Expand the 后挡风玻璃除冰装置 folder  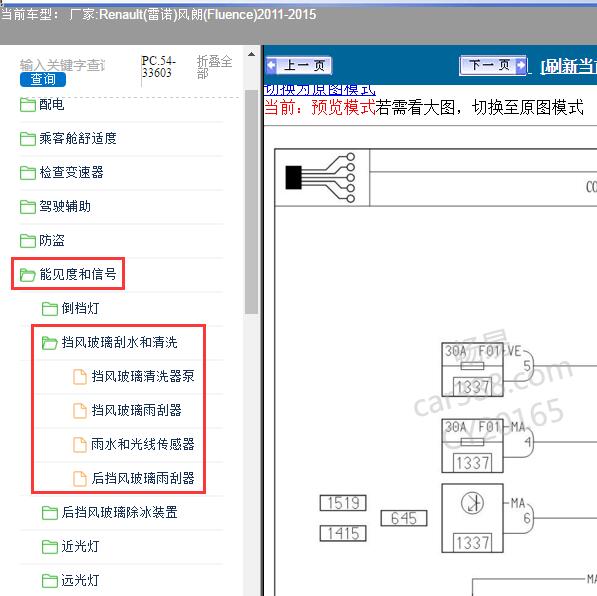click(120, 512)
